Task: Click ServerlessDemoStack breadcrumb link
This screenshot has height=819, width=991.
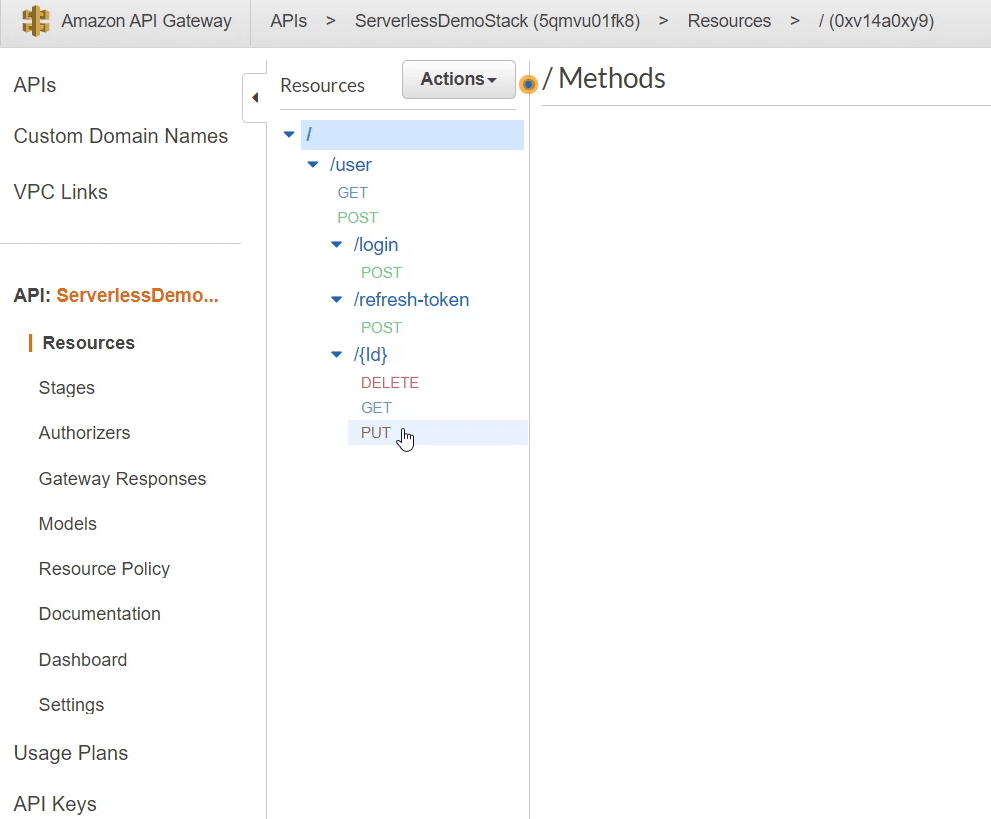Action: (x=497, y=21)
